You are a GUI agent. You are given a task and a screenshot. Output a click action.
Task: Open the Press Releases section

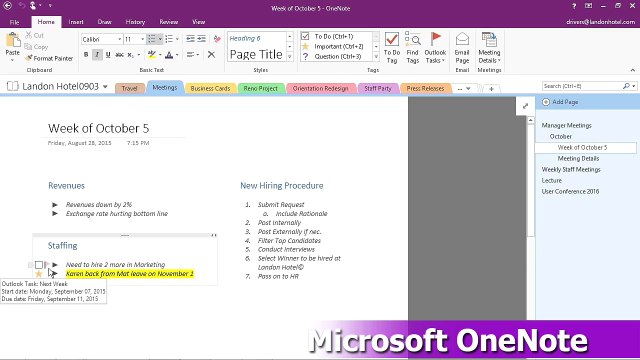[x=425, y=88]
